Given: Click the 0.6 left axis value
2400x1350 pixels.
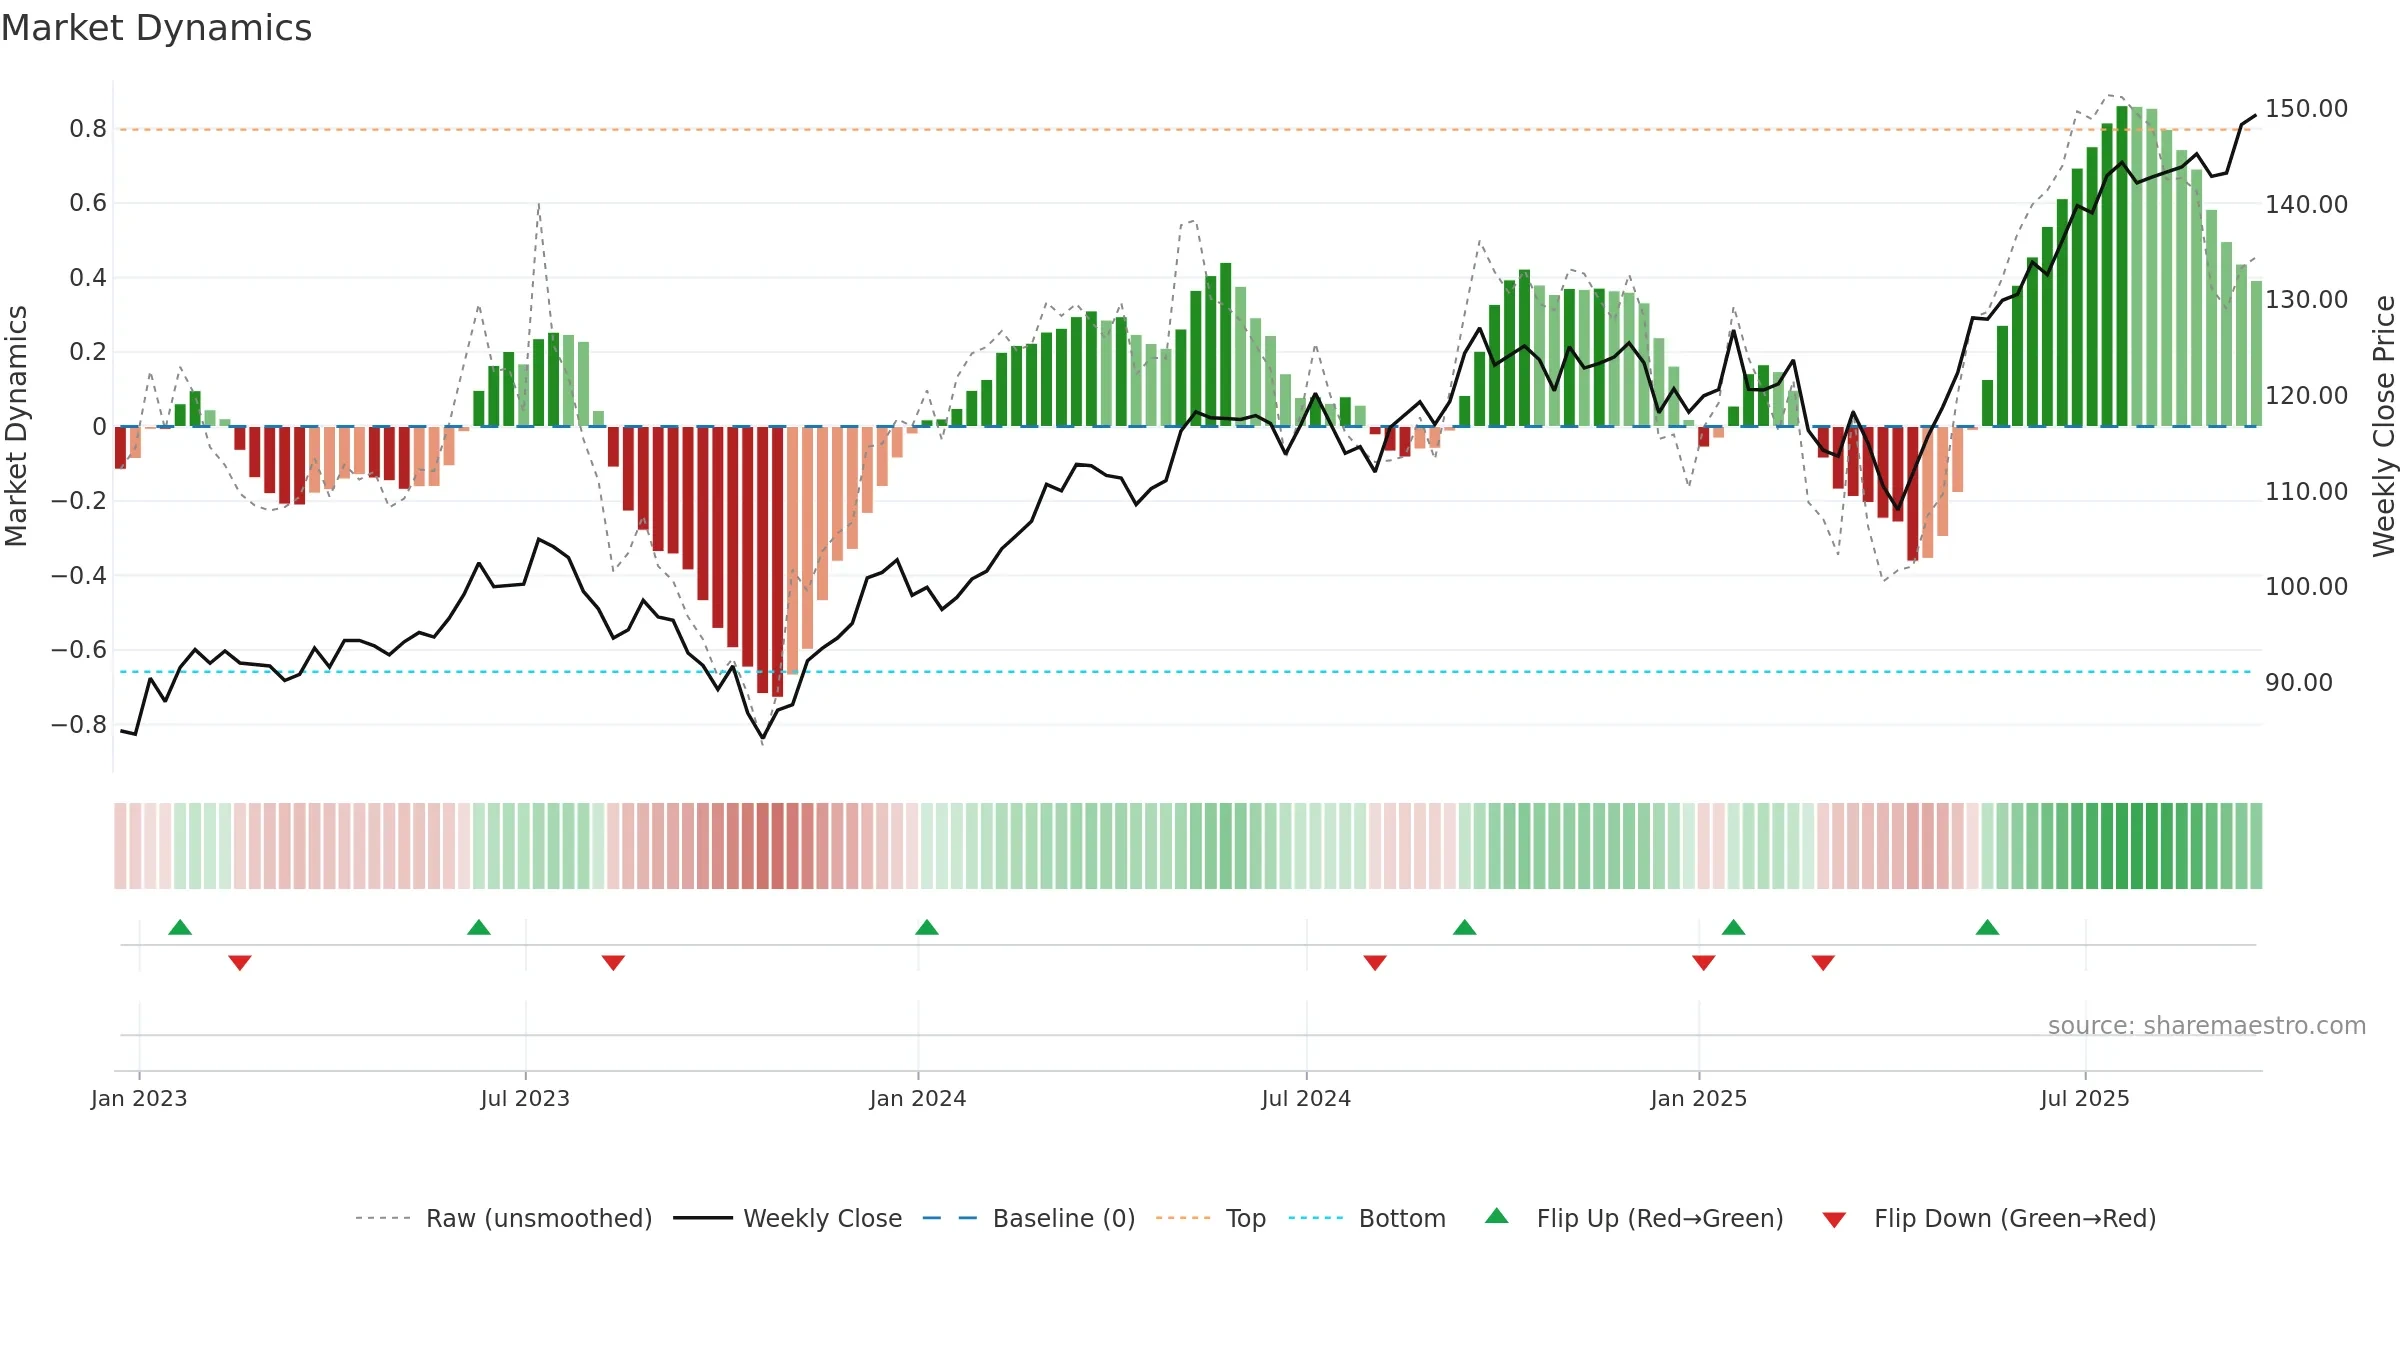Looking at the screenshot, I should (x=88, y=203).
